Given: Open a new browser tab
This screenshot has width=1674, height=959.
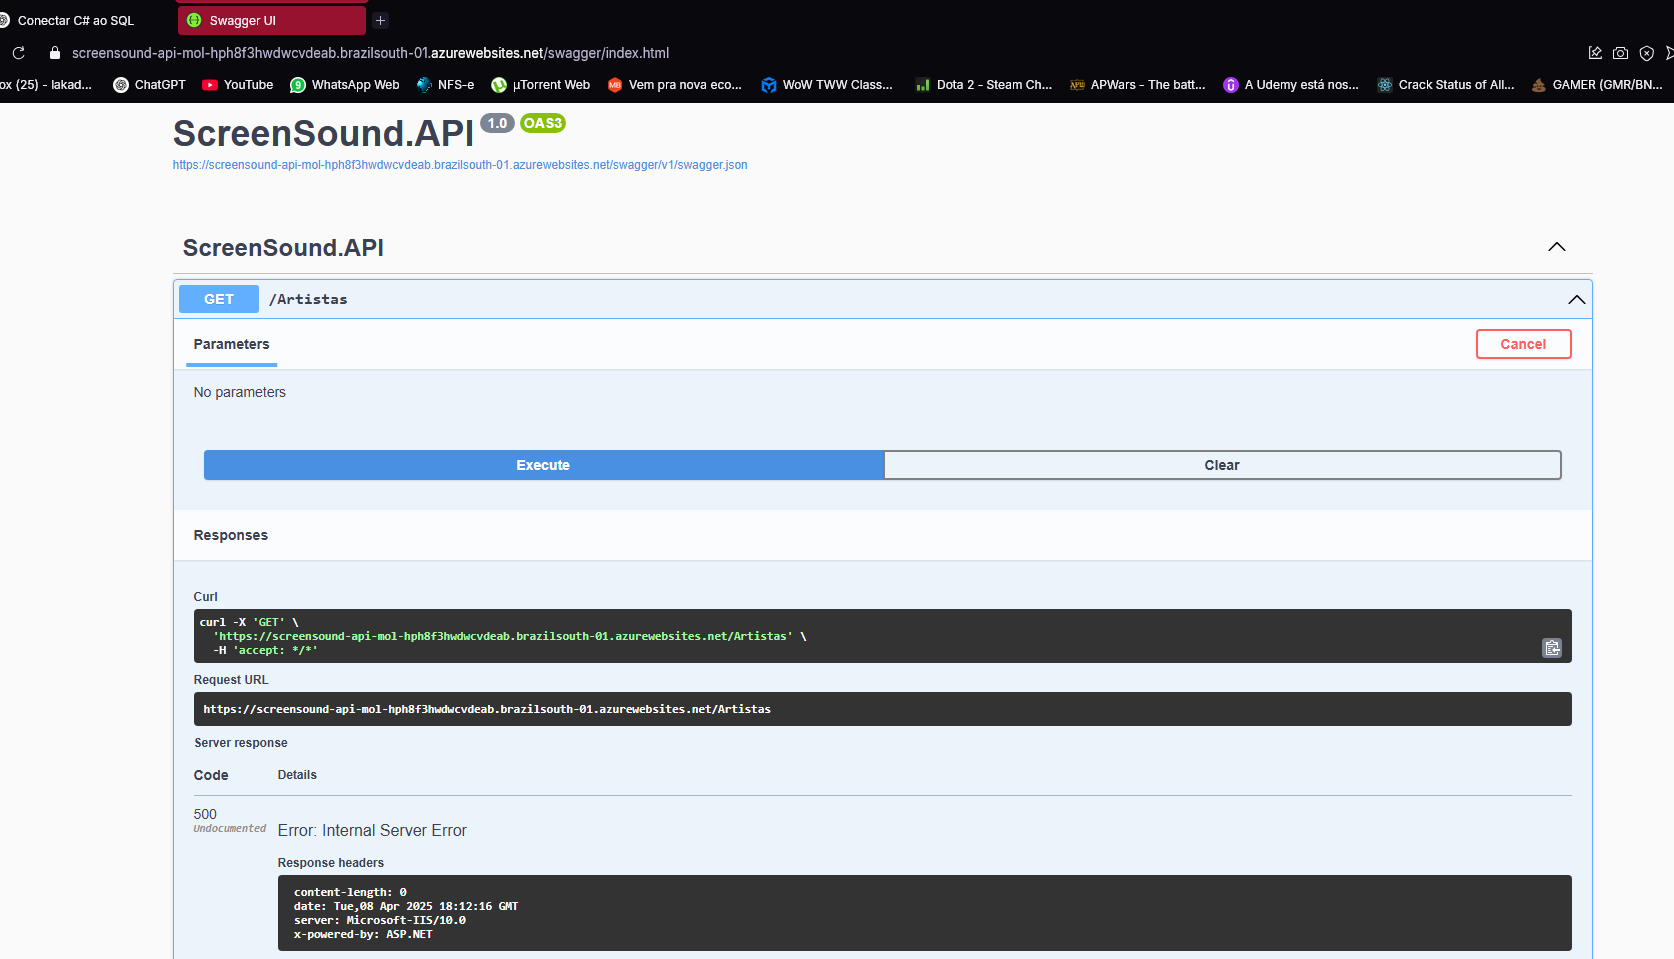Looking at the screenshot, I should 380,20.
